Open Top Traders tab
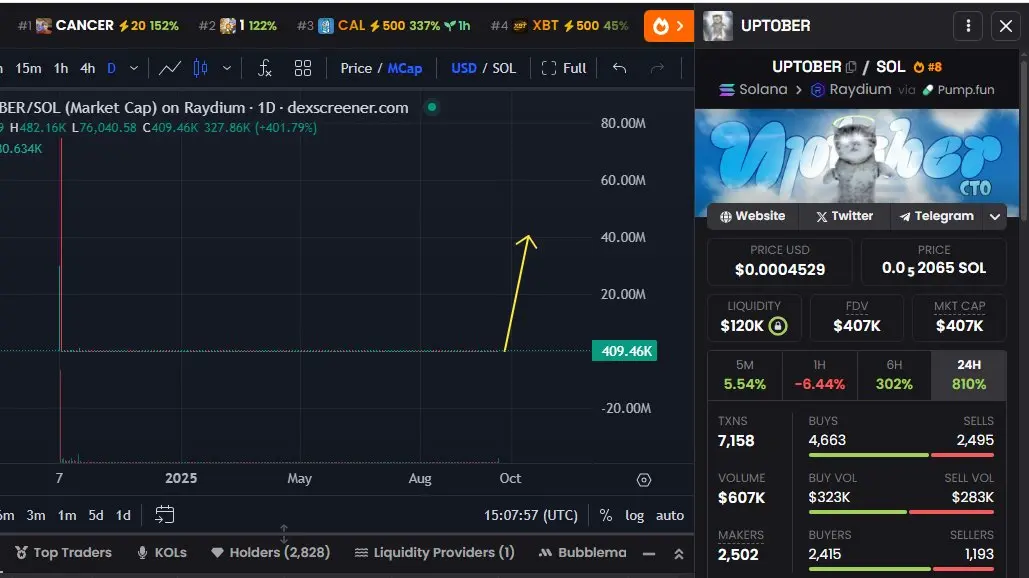The height and width of the screenshot is (578, 1029). (63, 552)
